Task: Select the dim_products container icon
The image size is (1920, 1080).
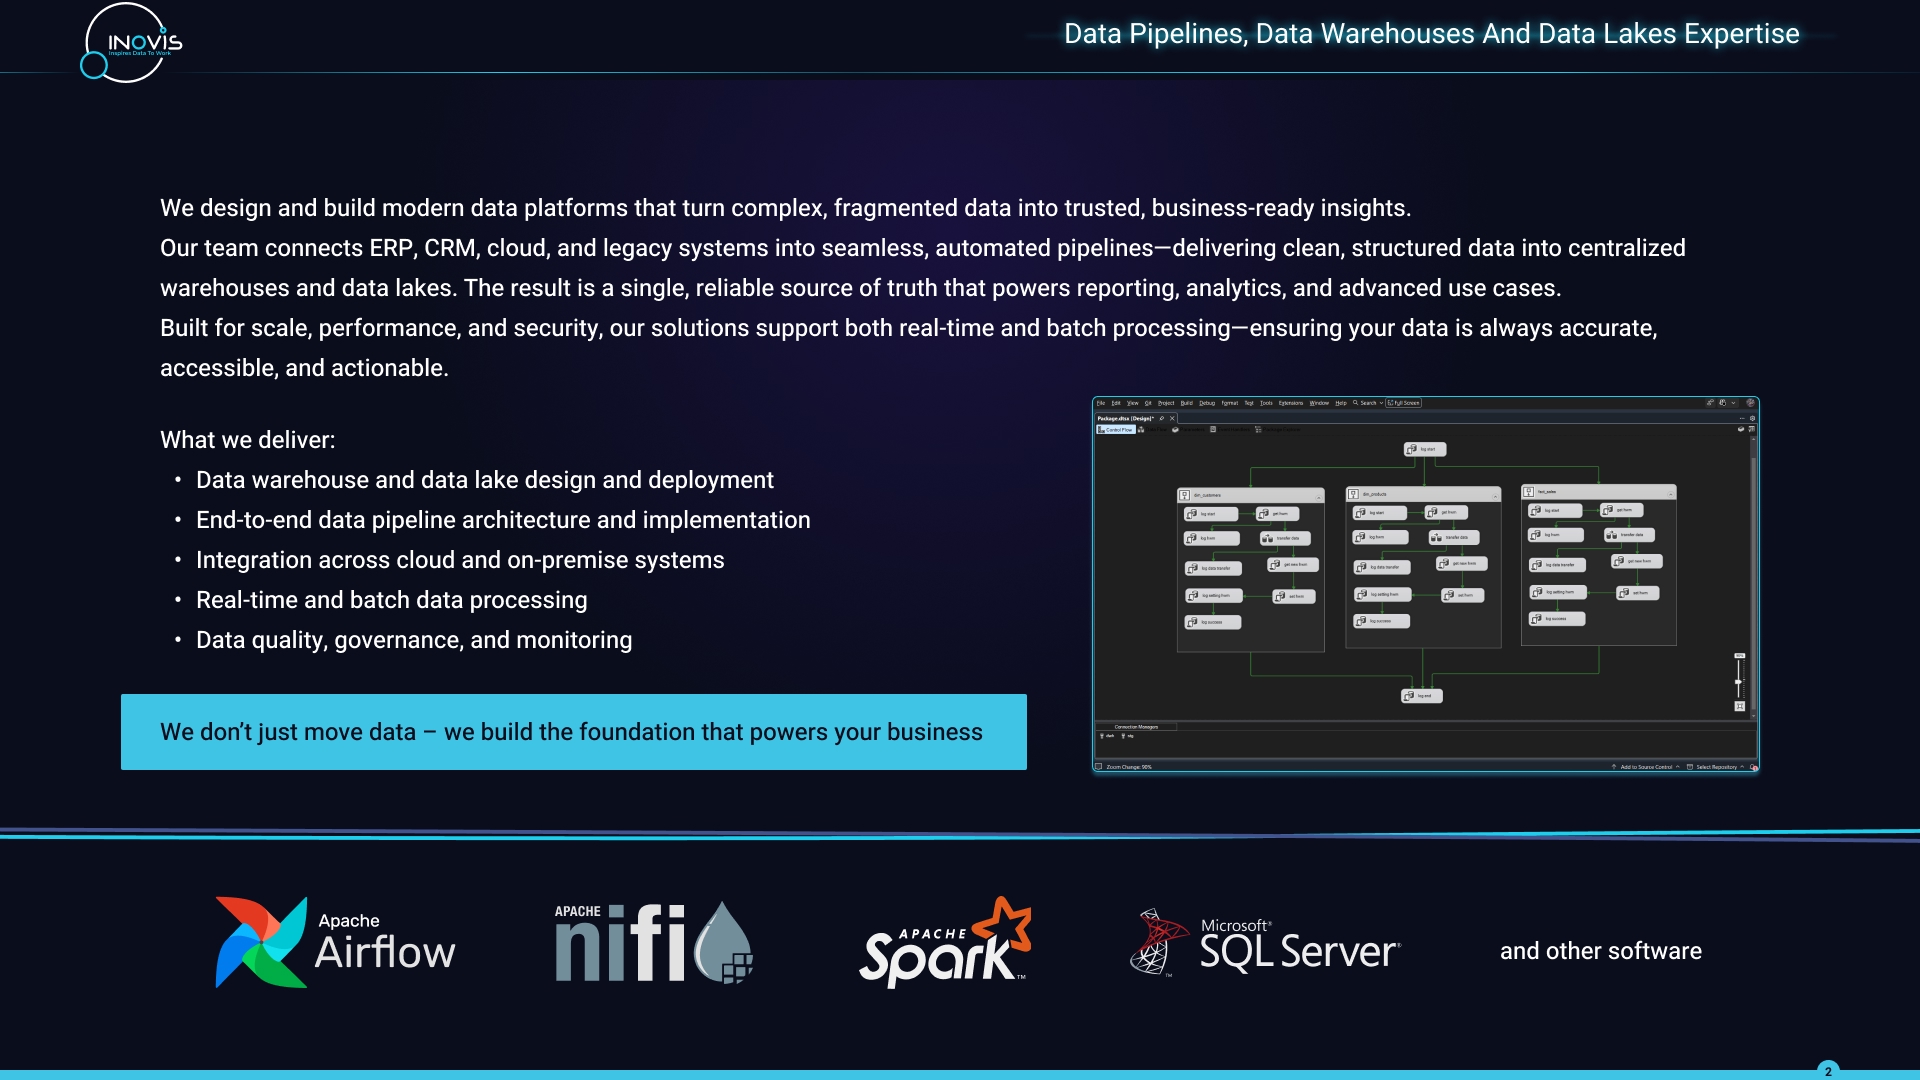Action: click(1353, 494)
